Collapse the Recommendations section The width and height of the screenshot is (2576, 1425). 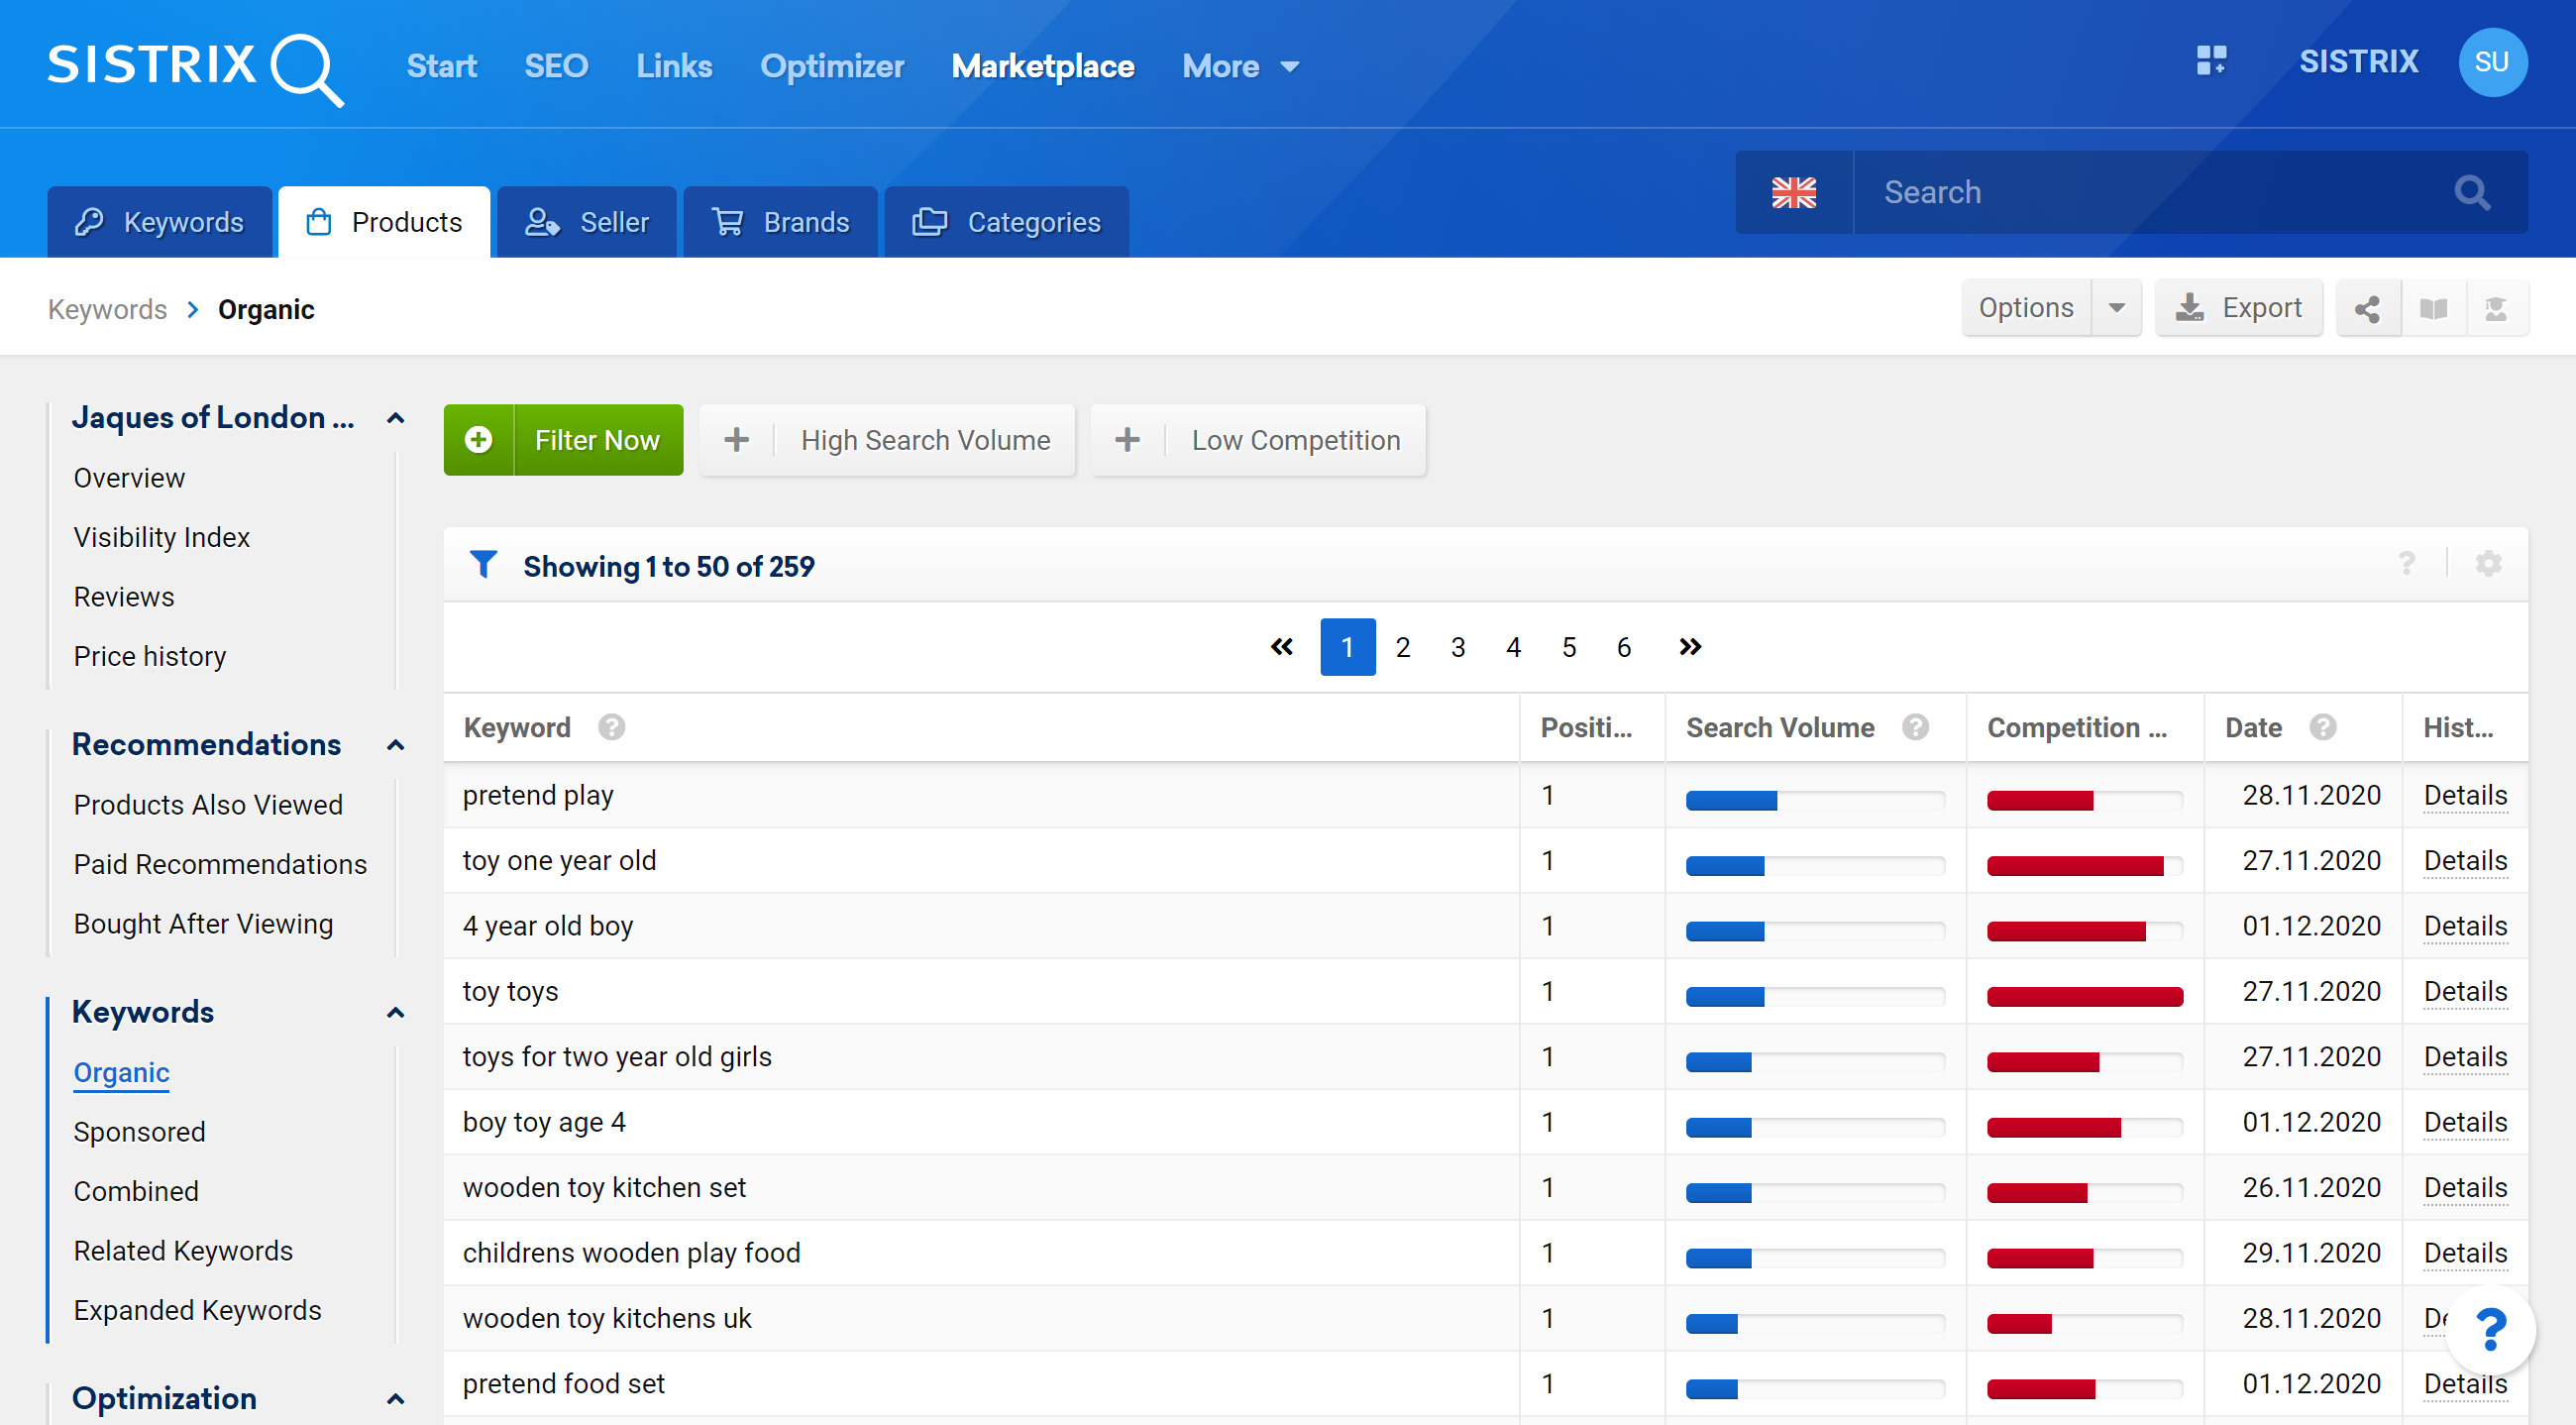pyautogui.click(x=395, y=745)
